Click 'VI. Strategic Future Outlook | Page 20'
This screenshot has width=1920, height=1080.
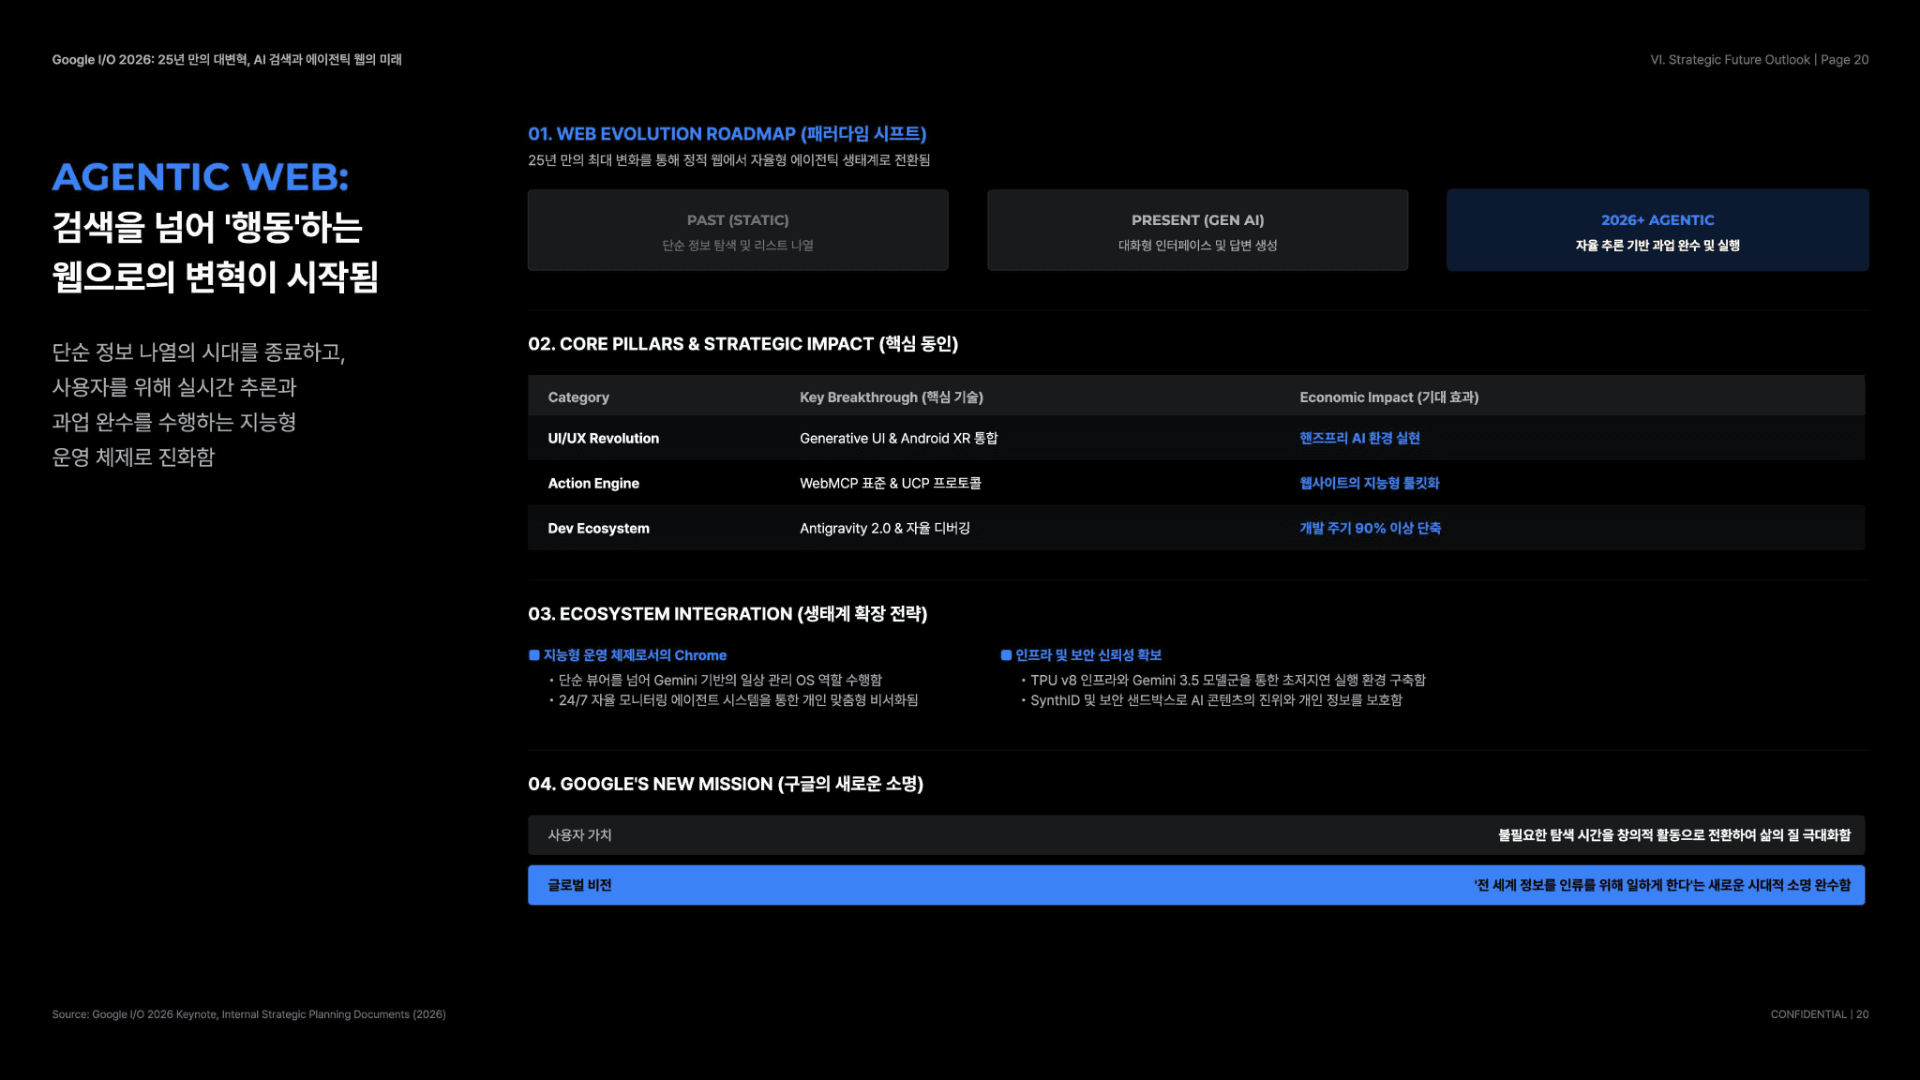click(1759, 60)
